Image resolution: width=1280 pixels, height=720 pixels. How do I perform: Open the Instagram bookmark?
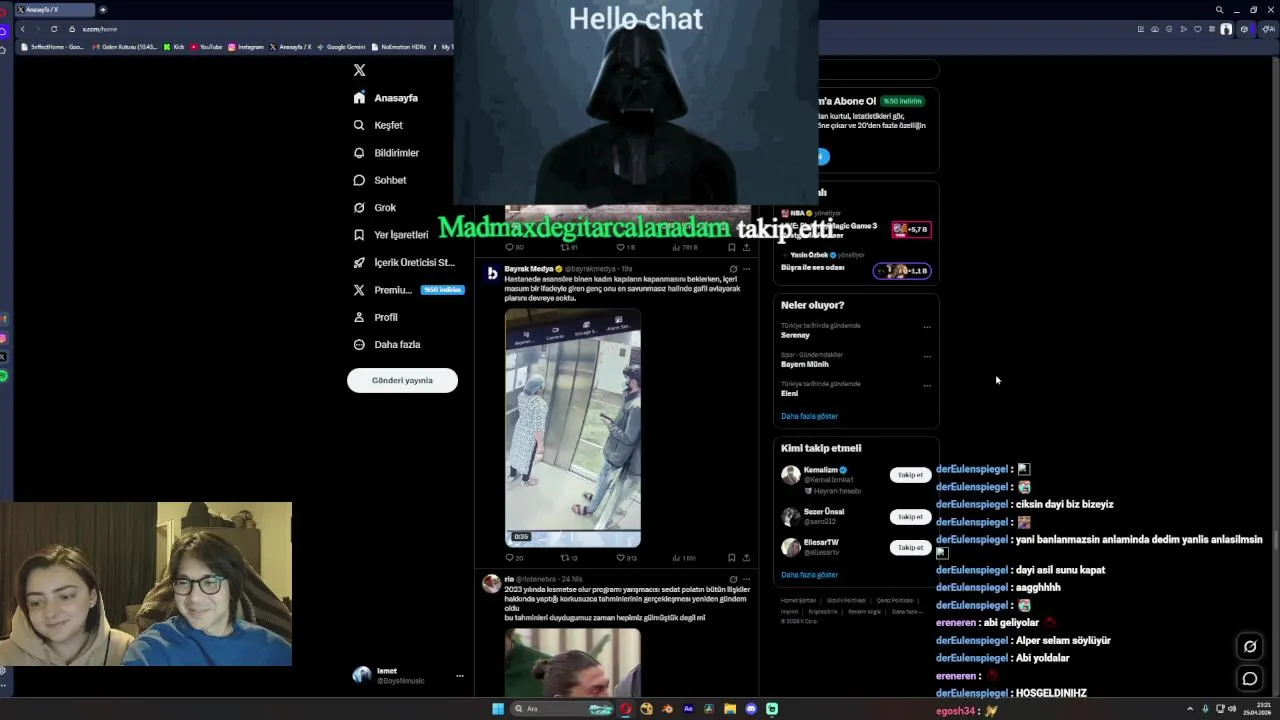246,47
